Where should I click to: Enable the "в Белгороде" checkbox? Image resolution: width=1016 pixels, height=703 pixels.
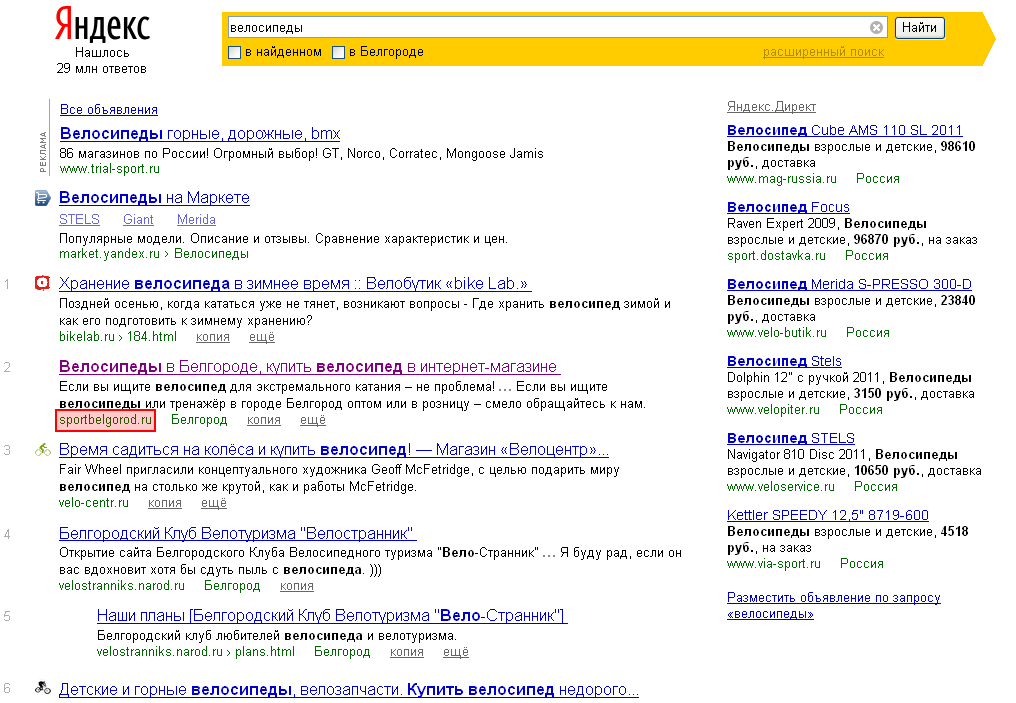(338, 52)
